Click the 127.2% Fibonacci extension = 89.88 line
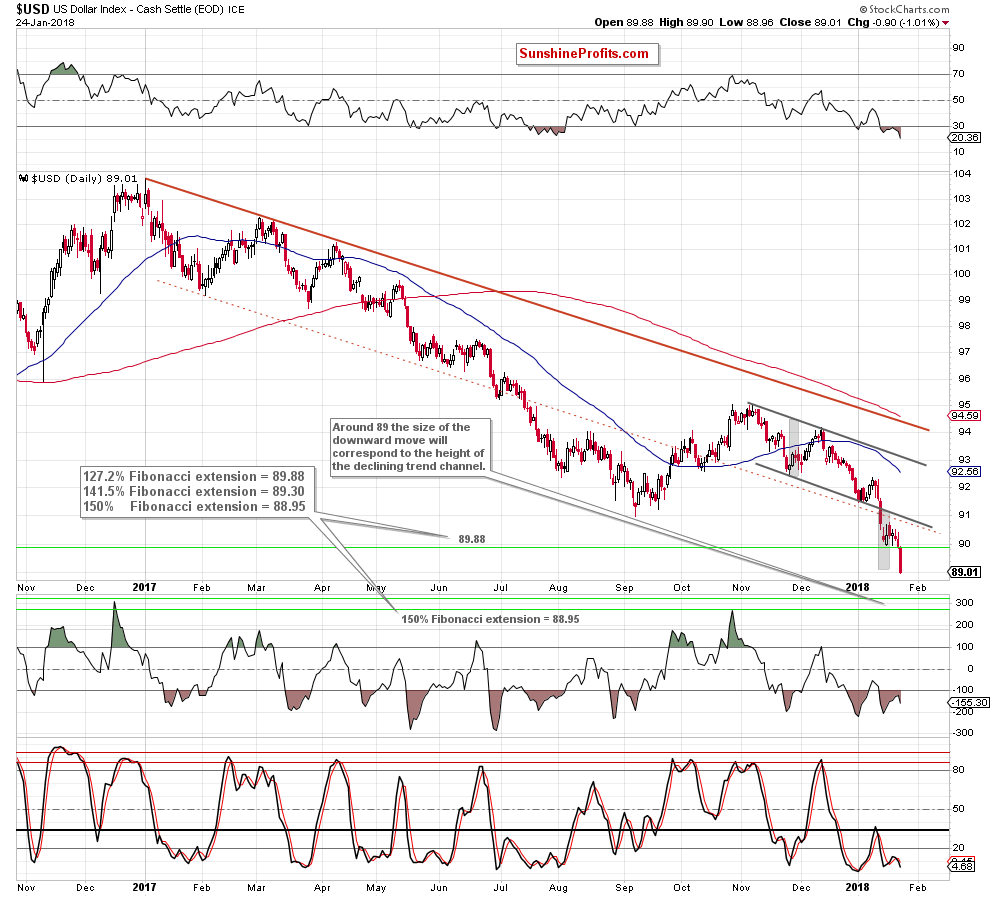The height and width of the screenshot is (897, 990). coord(194,477)
